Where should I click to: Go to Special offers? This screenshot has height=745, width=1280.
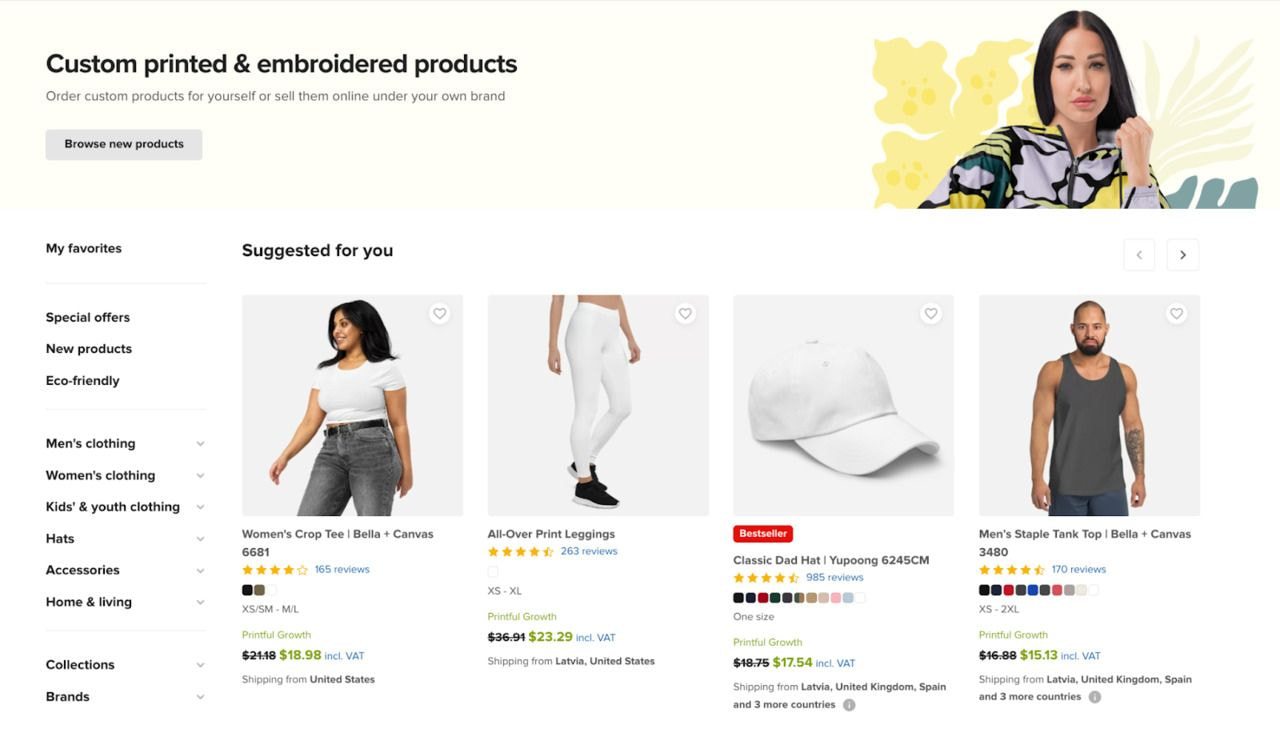tap(88, 317)
